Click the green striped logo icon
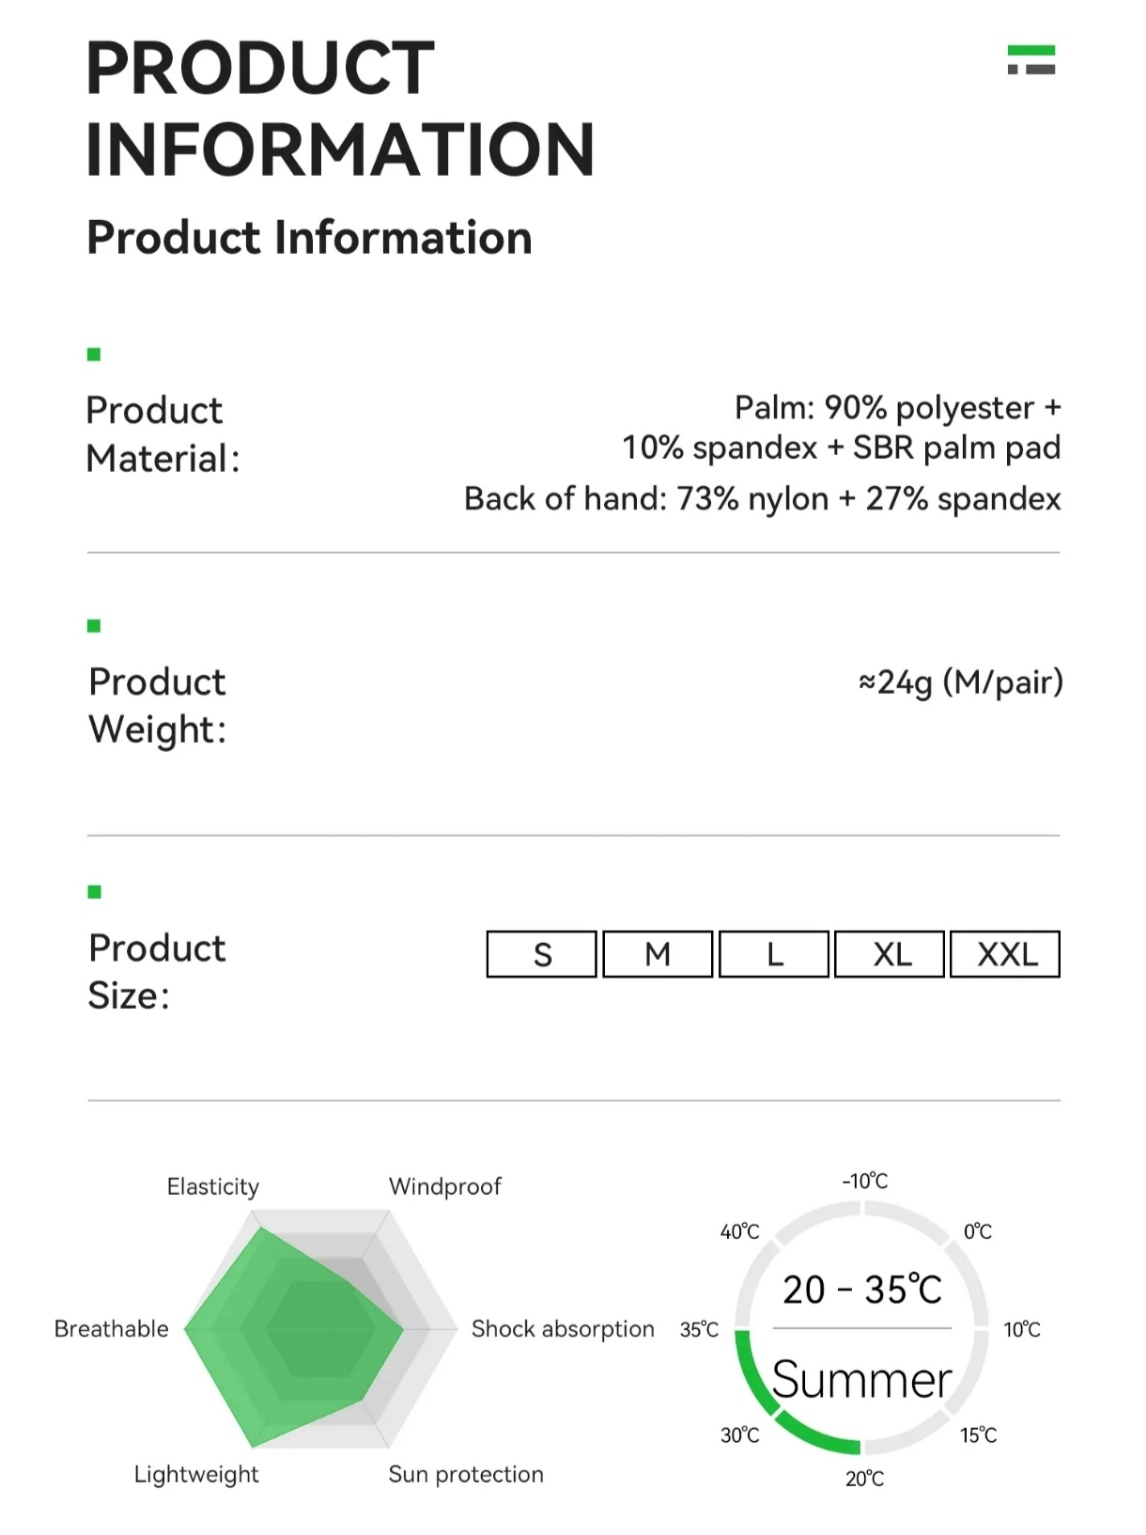 click(x=1031, y=60)
